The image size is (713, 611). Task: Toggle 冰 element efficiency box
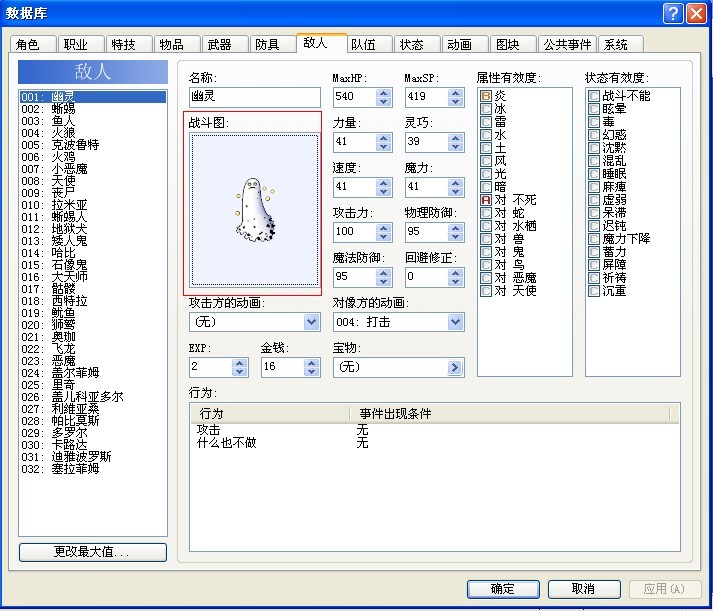(x=486, y=109)
